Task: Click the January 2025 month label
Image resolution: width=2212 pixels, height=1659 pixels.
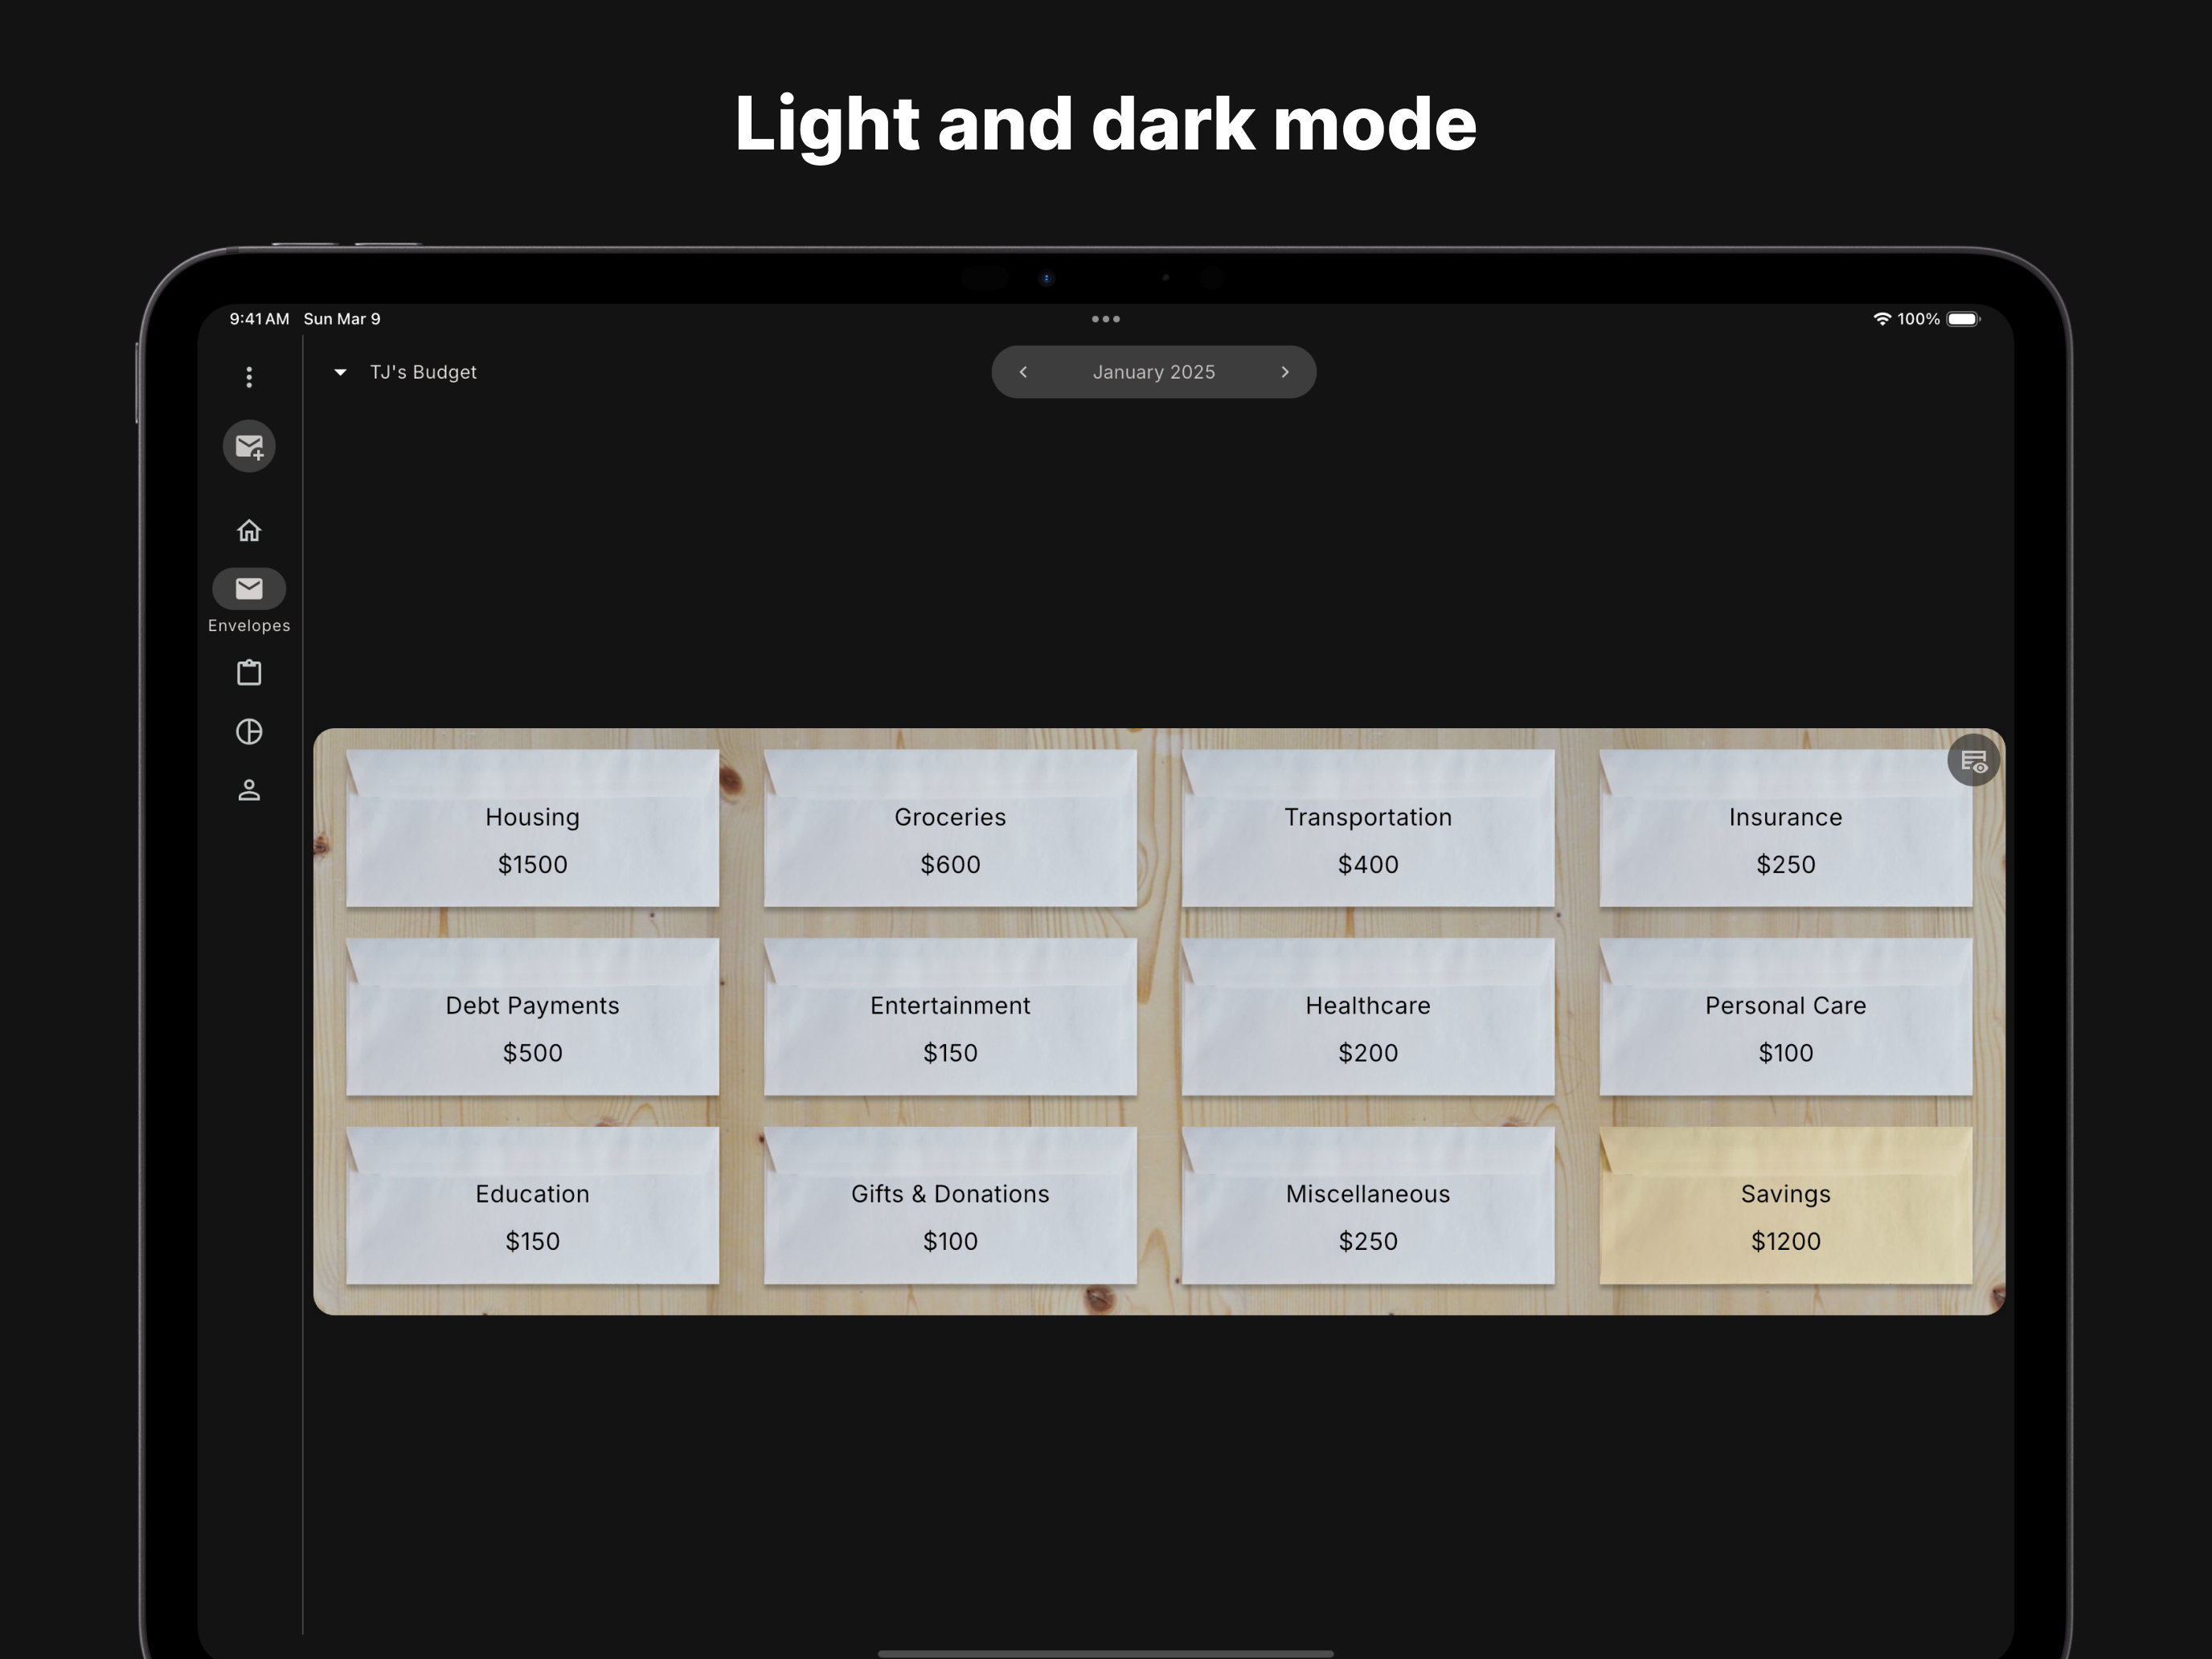Action: point(1153,372)
